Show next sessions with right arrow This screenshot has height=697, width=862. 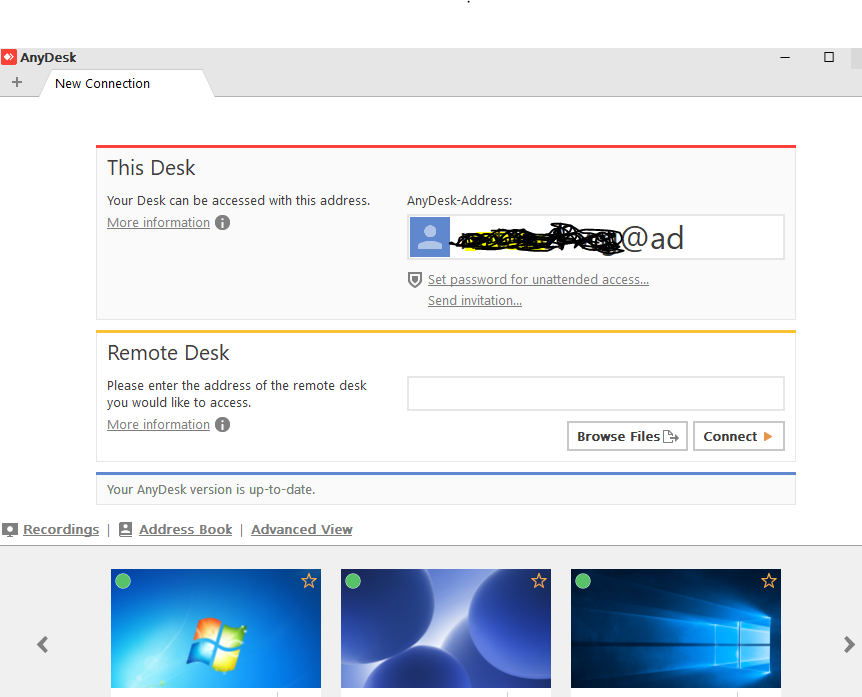[x=849, y=644]
